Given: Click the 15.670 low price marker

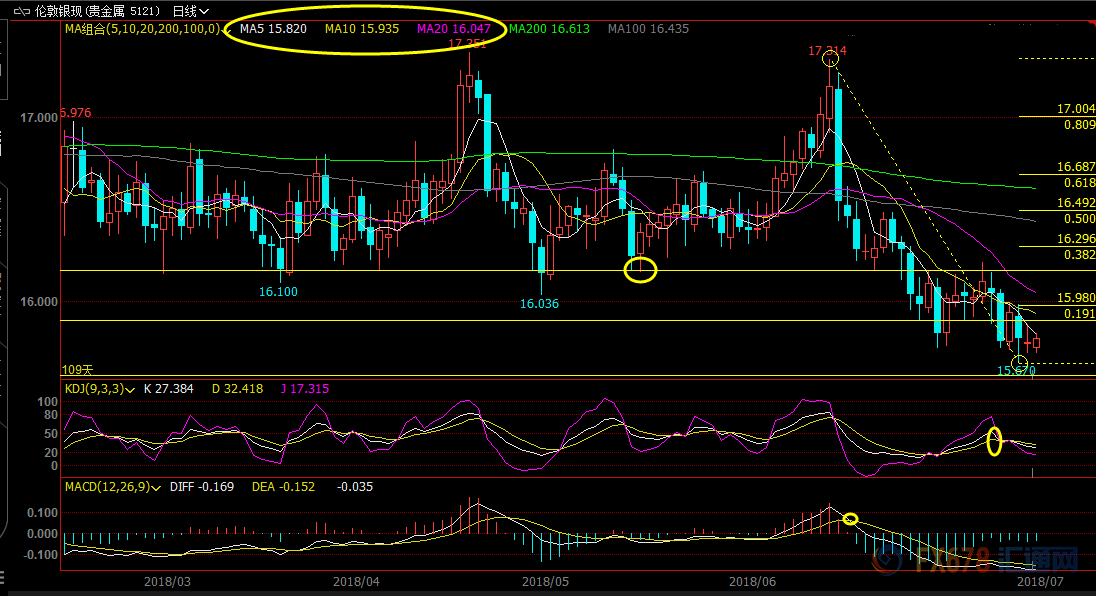Looking at the screenshot, I should (x=1016, y=371).
